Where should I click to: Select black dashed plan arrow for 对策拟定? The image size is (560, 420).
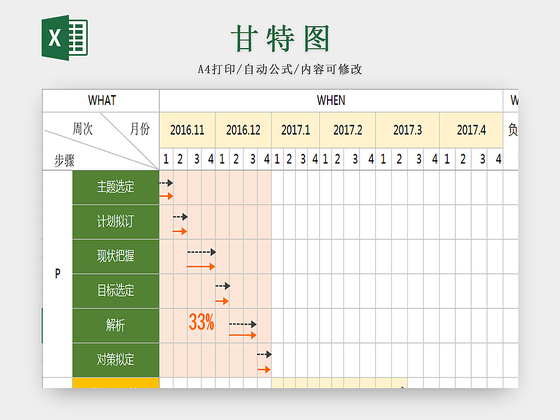point(264,354)
